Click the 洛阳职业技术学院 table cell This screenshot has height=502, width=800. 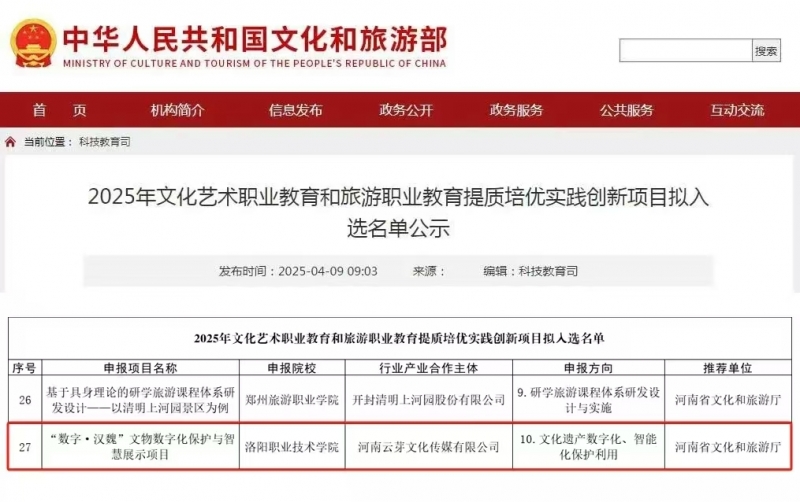click(x=292, y=447)
